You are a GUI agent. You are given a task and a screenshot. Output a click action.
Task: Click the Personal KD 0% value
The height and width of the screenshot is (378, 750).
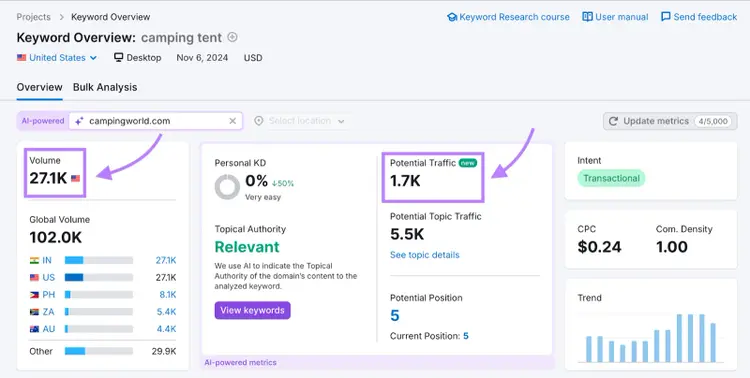tap(256, 181)
